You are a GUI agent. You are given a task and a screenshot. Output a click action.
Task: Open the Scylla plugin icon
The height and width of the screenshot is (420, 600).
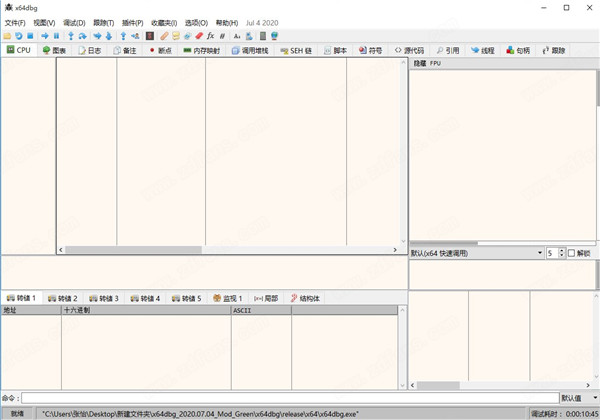click(x=150, y=36)
